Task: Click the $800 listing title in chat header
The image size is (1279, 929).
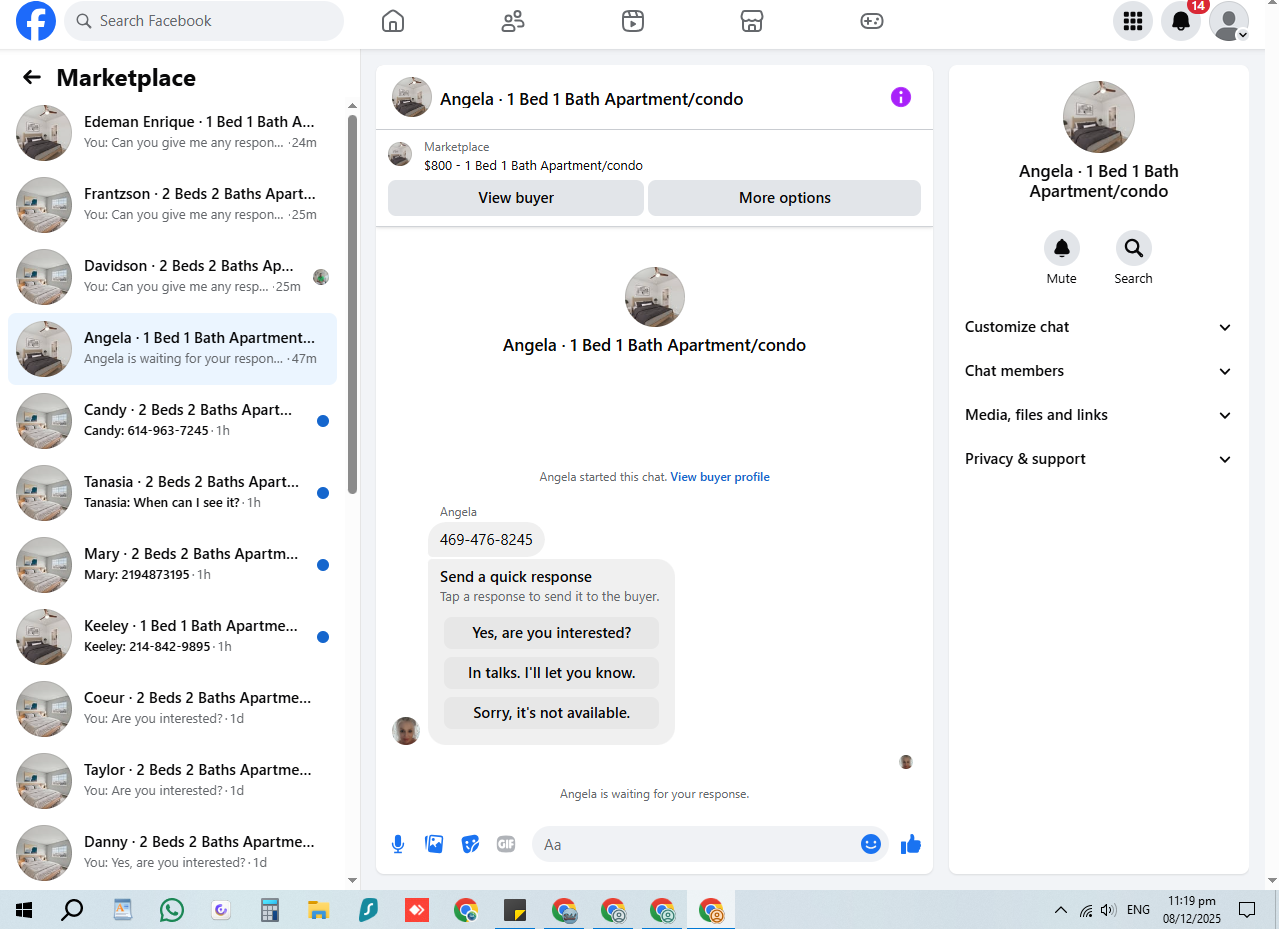Action: [x=533, y=166]
